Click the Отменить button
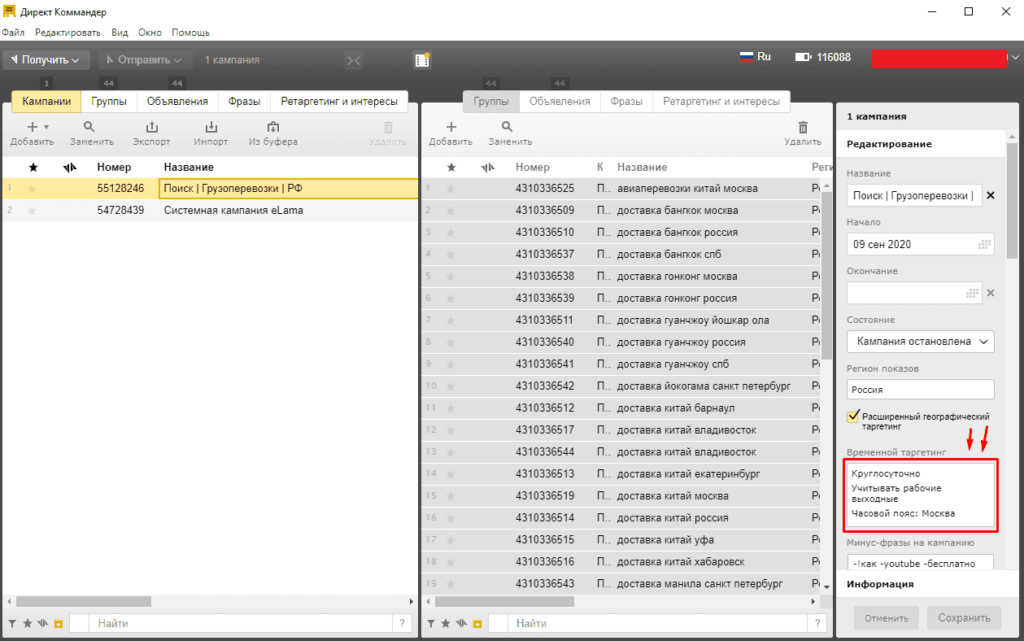 coord(886,618)
